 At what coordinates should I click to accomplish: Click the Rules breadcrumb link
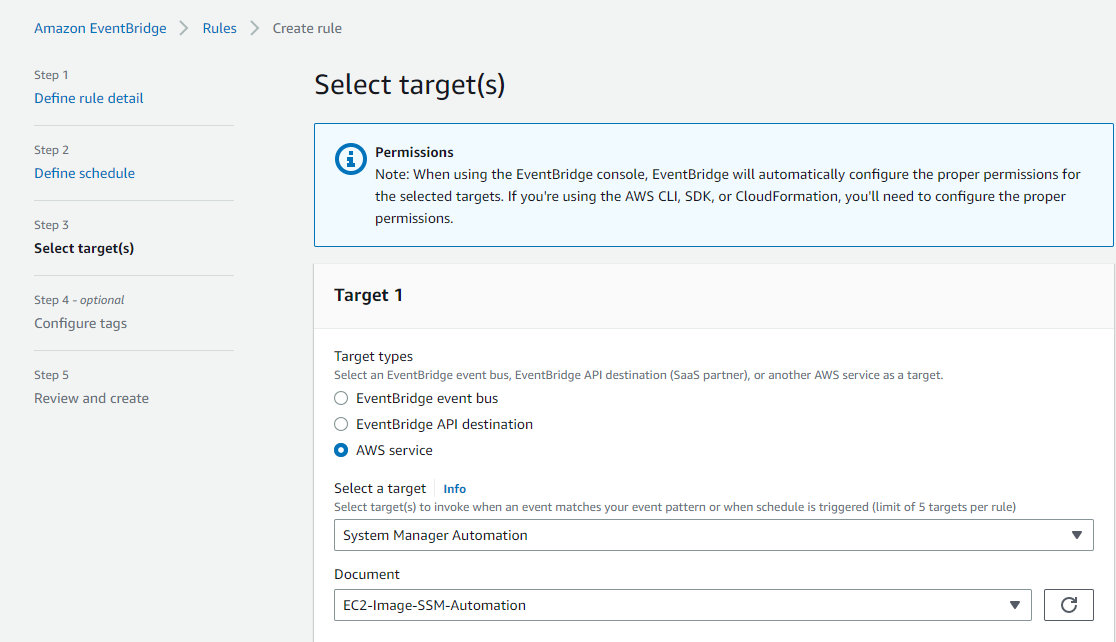tap(219, 28)
